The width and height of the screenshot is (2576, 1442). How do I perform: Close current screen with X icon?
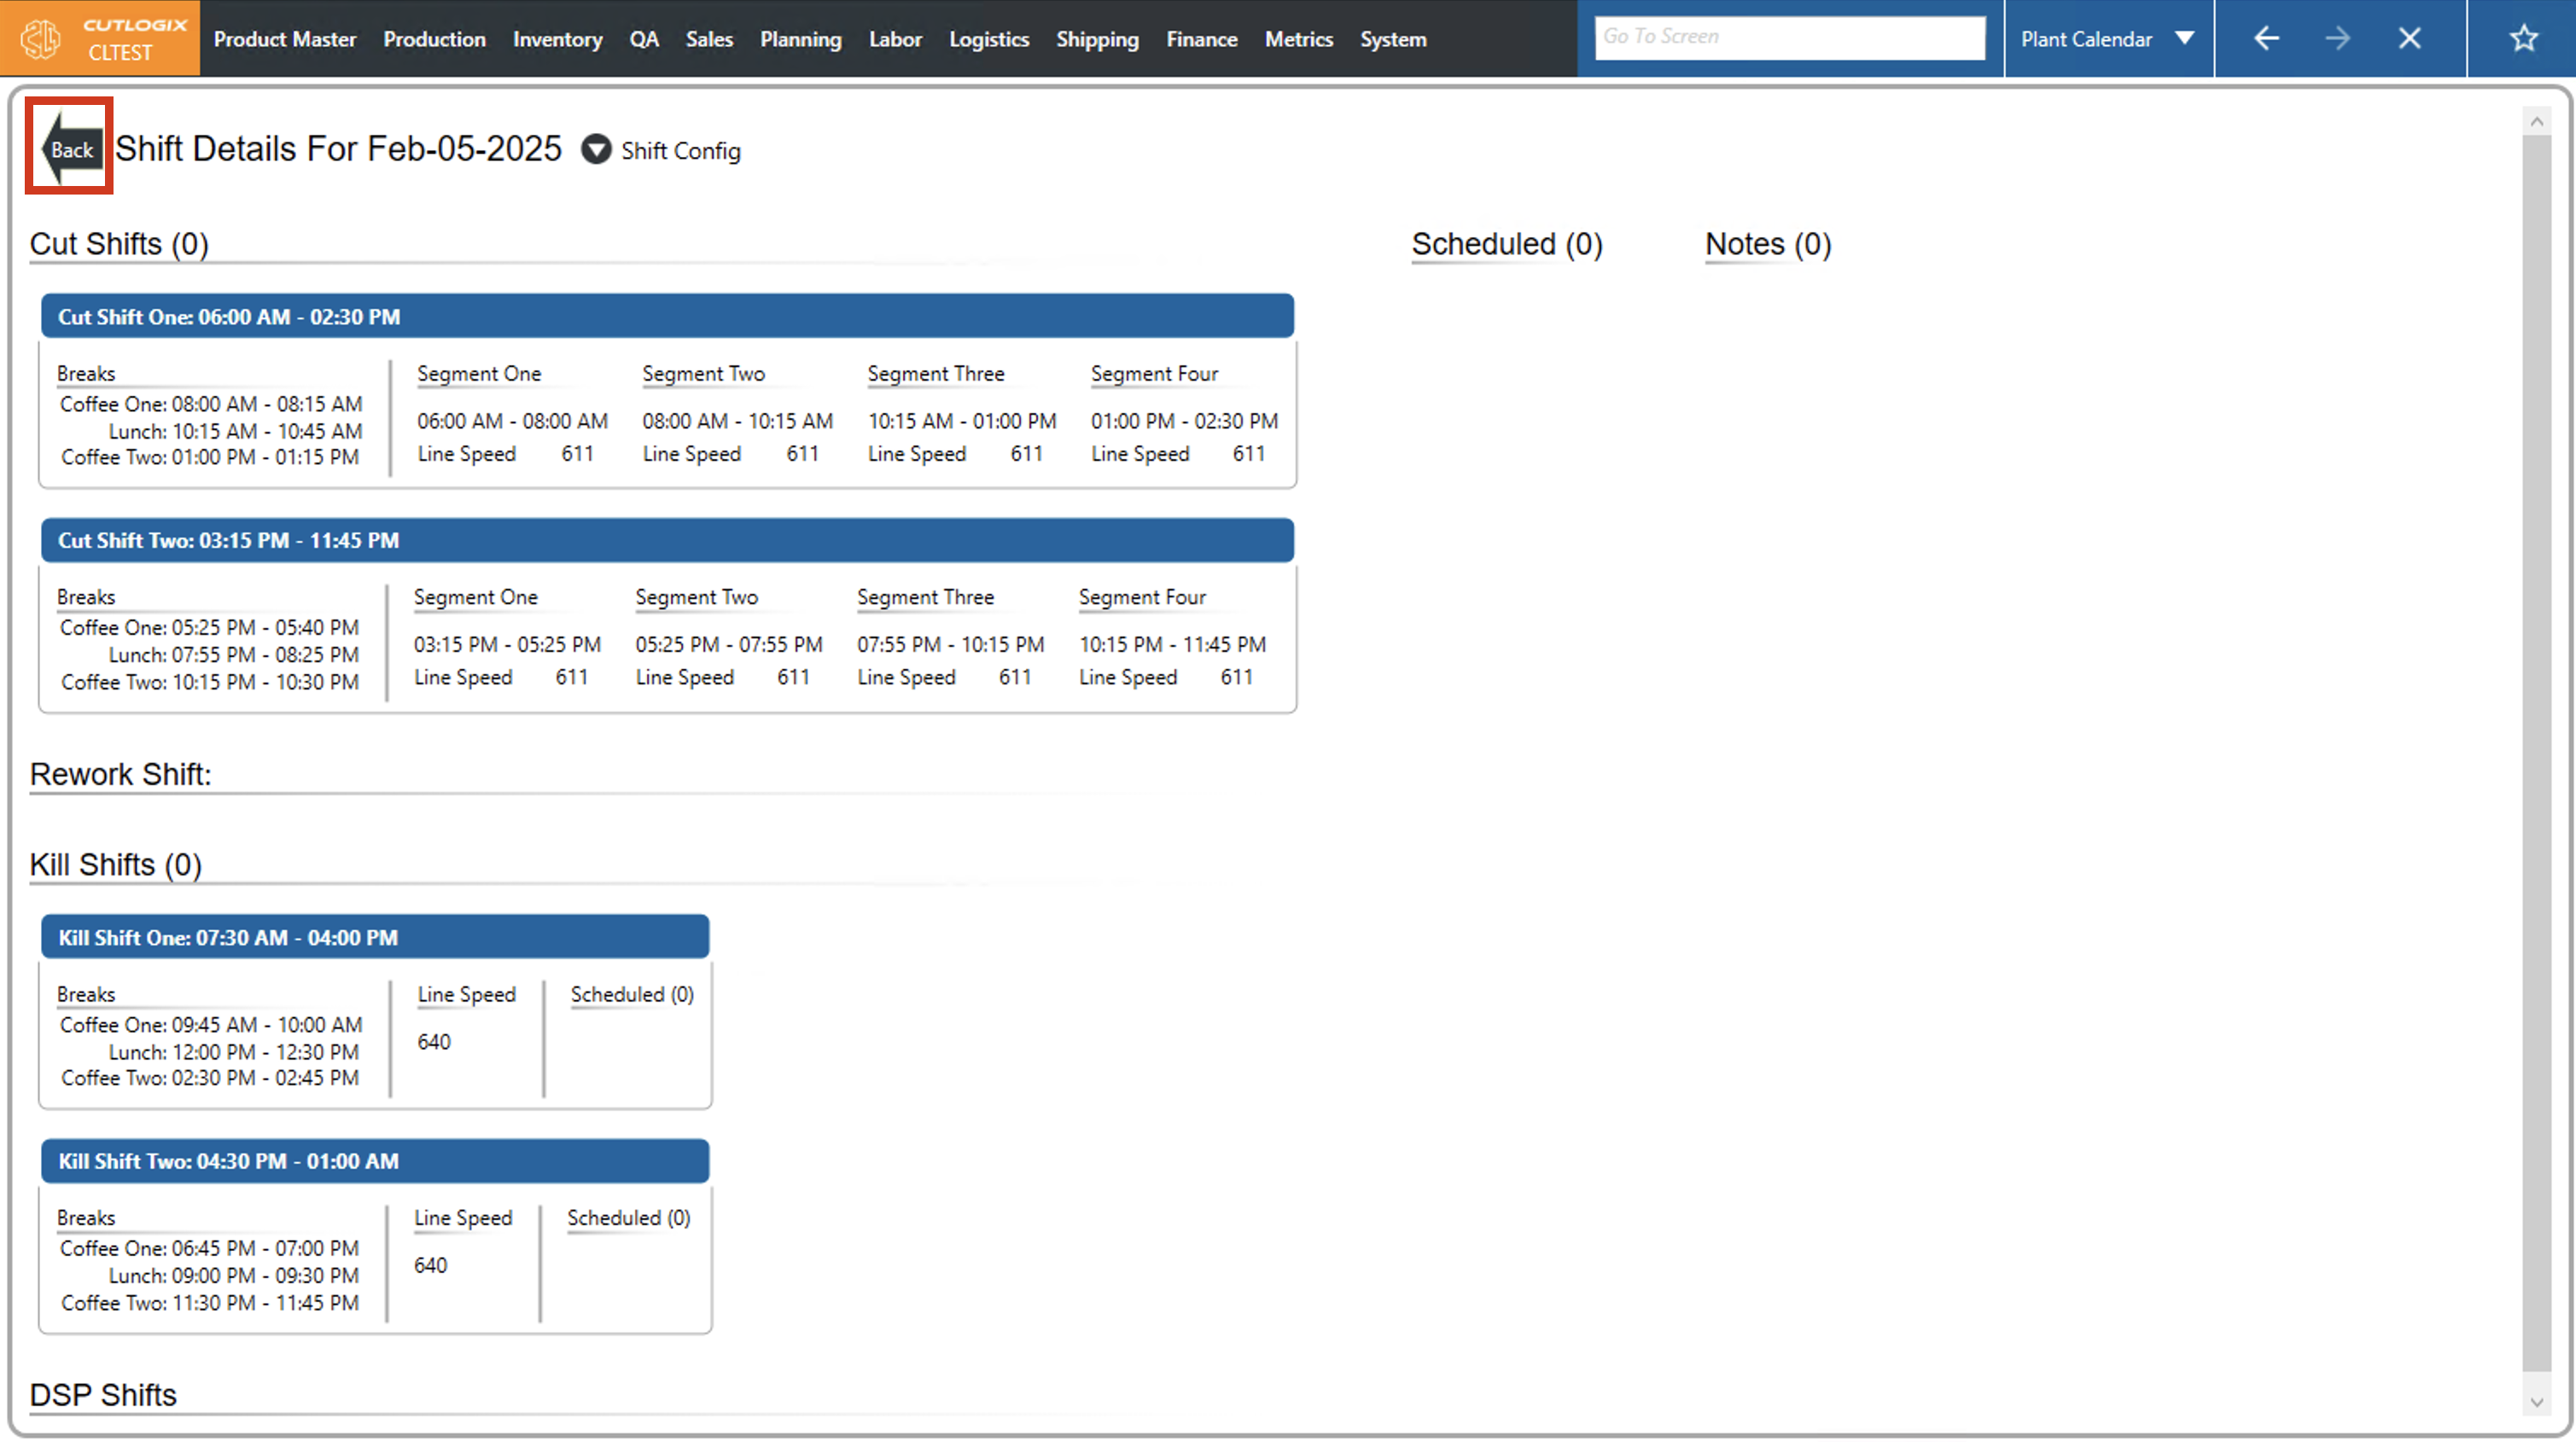pos(2409,38)
